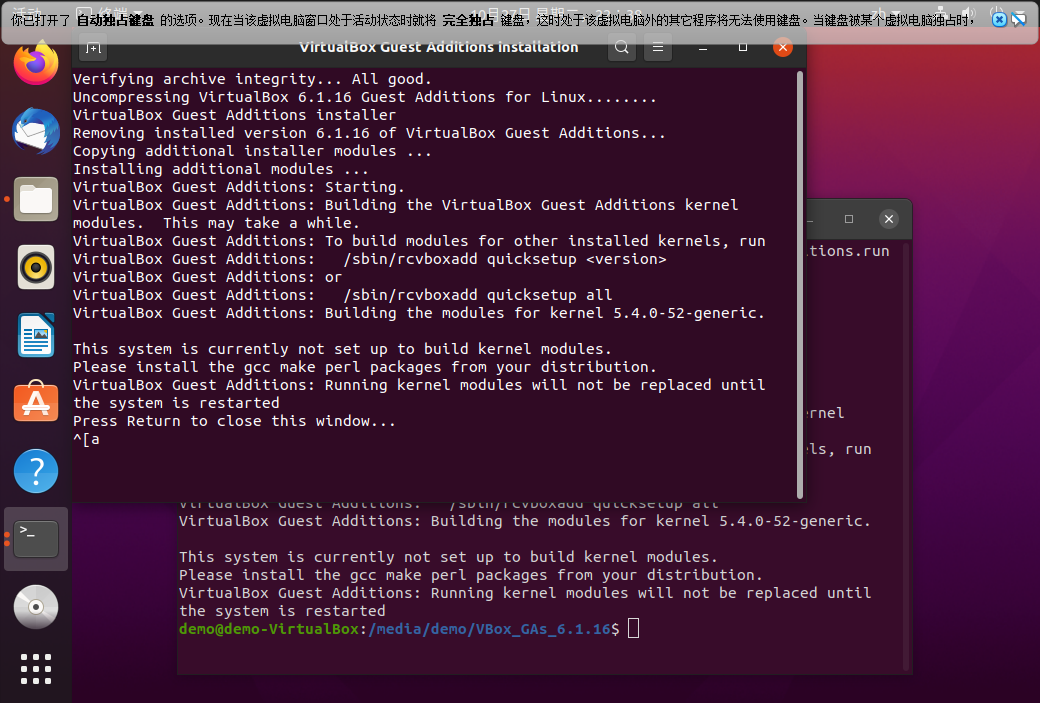Open the hamburger menu of installer terminal
Screen dimensions: 1040x703
658,47
